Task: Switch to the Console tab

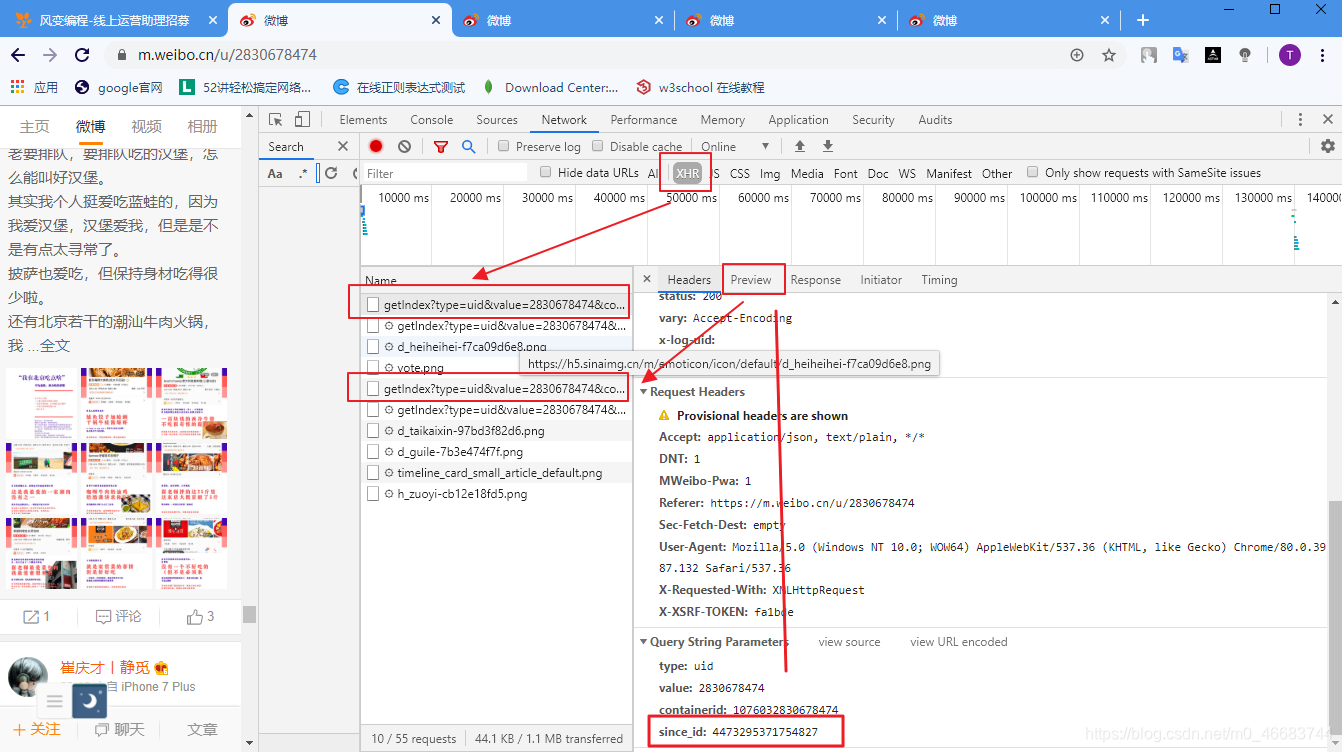Action: click(431, 120)
